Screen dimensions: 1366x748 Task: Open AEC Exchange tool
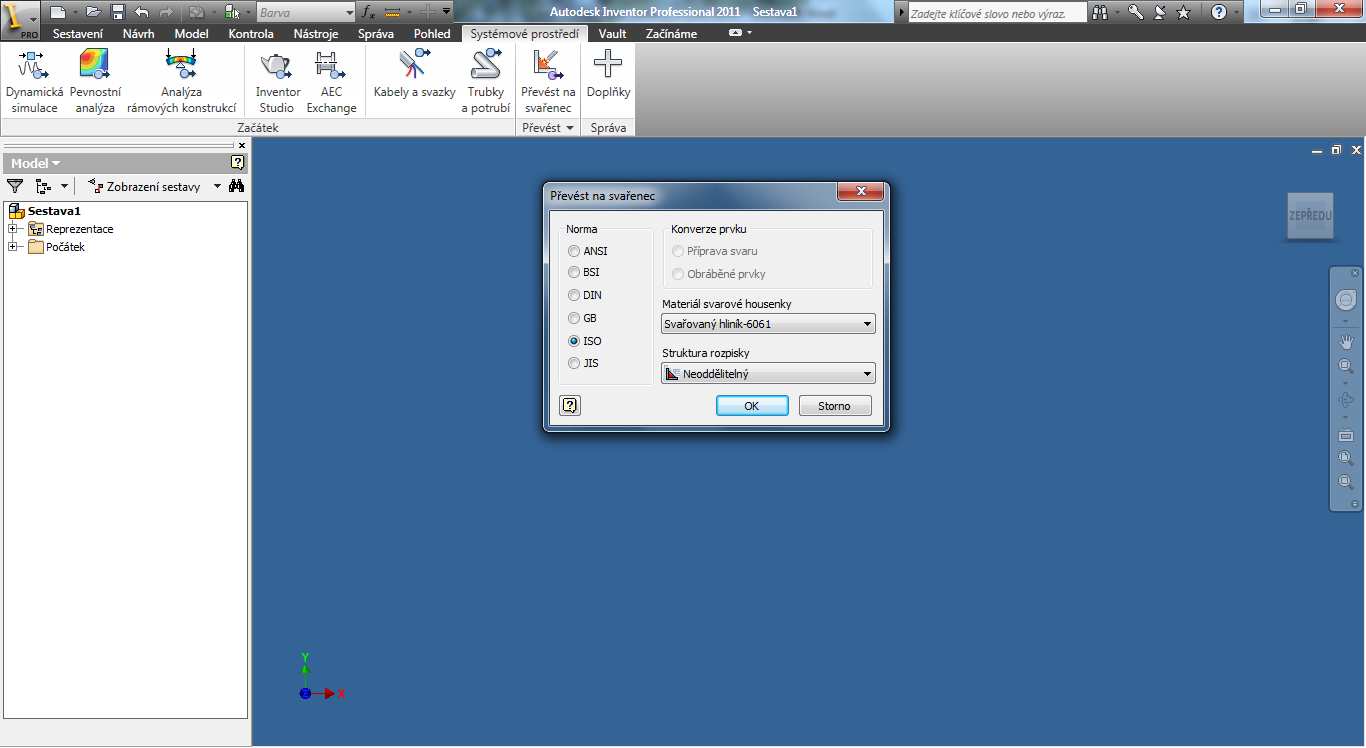point(331,82)
